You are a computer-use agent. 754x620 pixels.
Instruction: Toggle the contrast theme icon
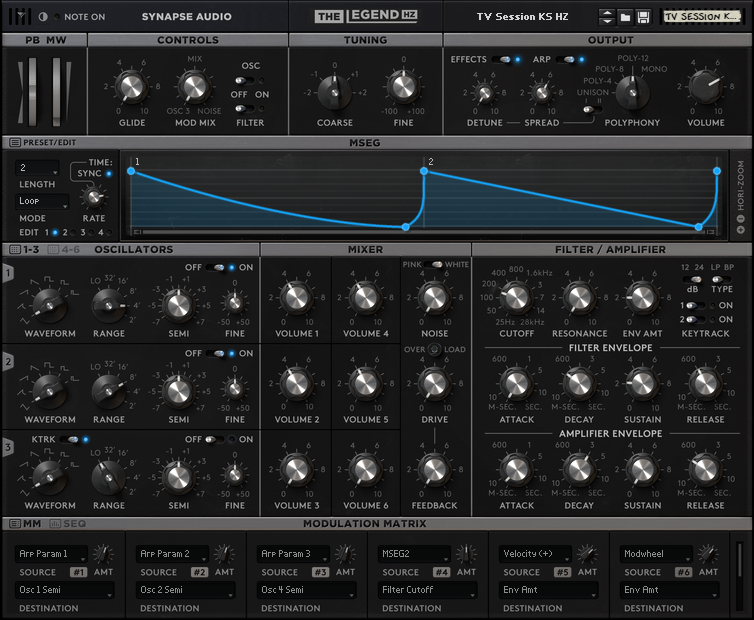(43, 16)
